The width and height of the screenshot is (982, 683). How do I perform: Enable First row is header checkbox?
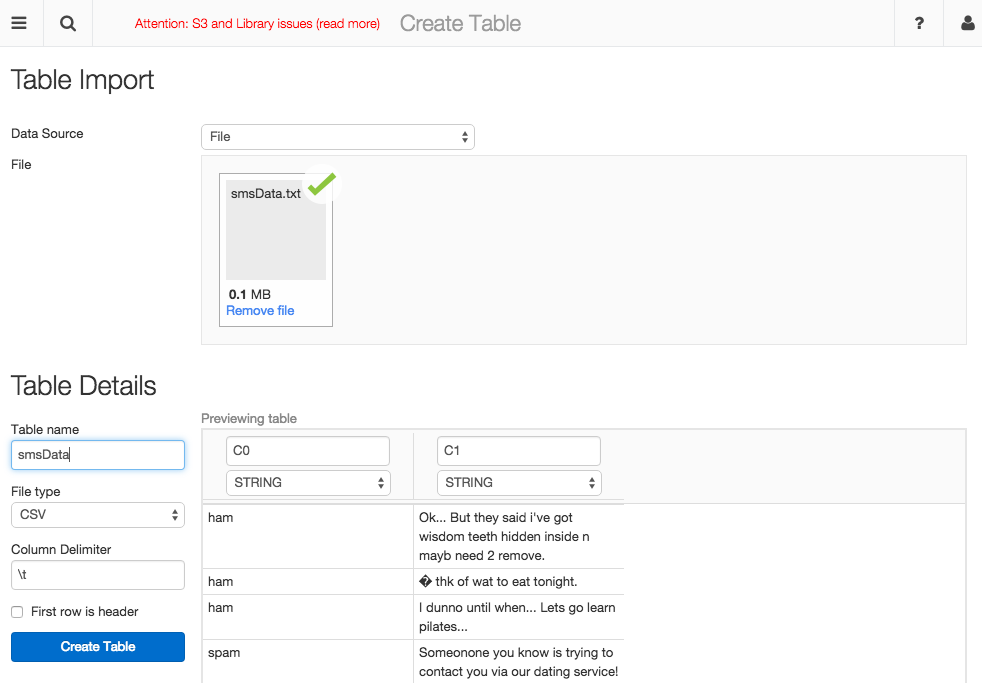[x=17, y=612]
